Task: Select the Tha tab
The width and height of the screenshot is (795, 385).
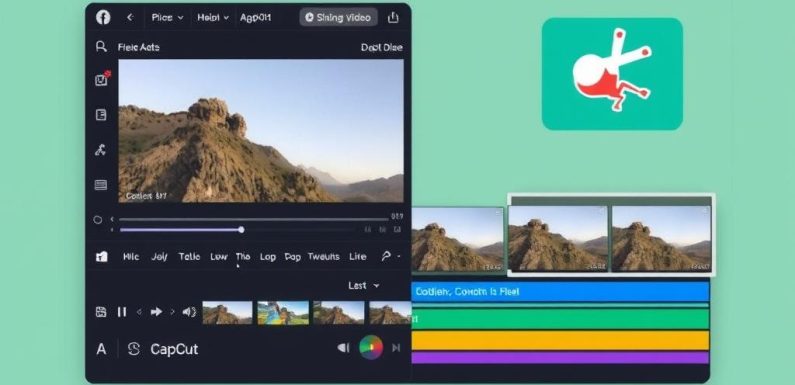Action: 243,257
